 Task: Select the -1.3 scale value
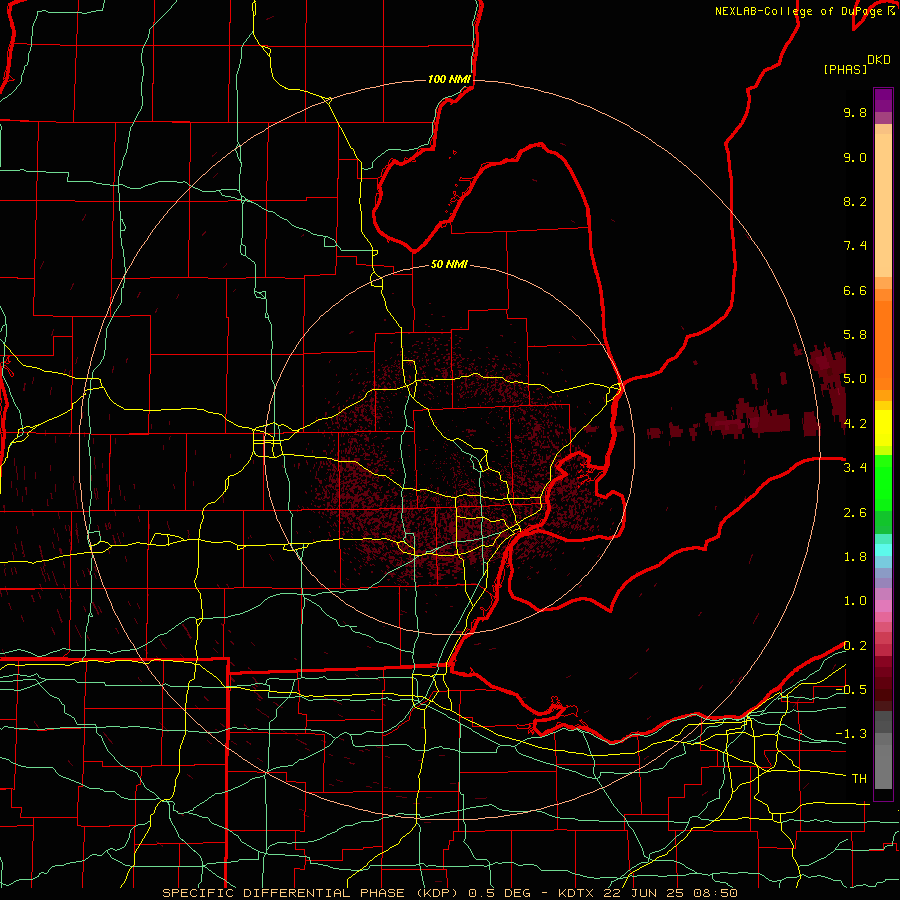851,734
